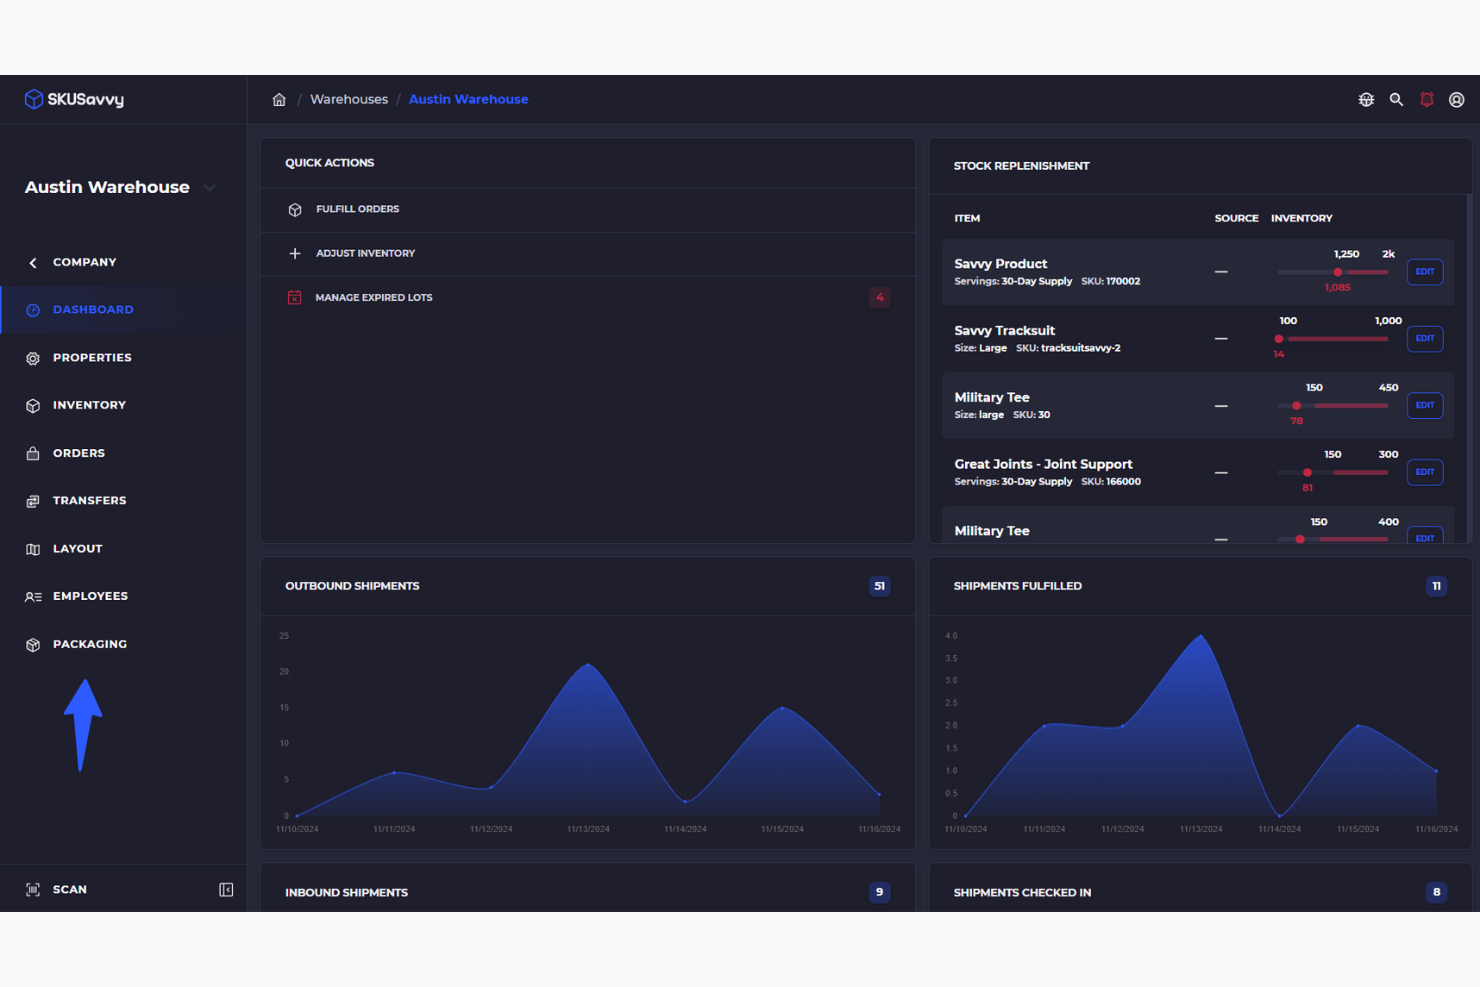
Task: Edit the Savvy Product replenishment row
Action: 1425,272
